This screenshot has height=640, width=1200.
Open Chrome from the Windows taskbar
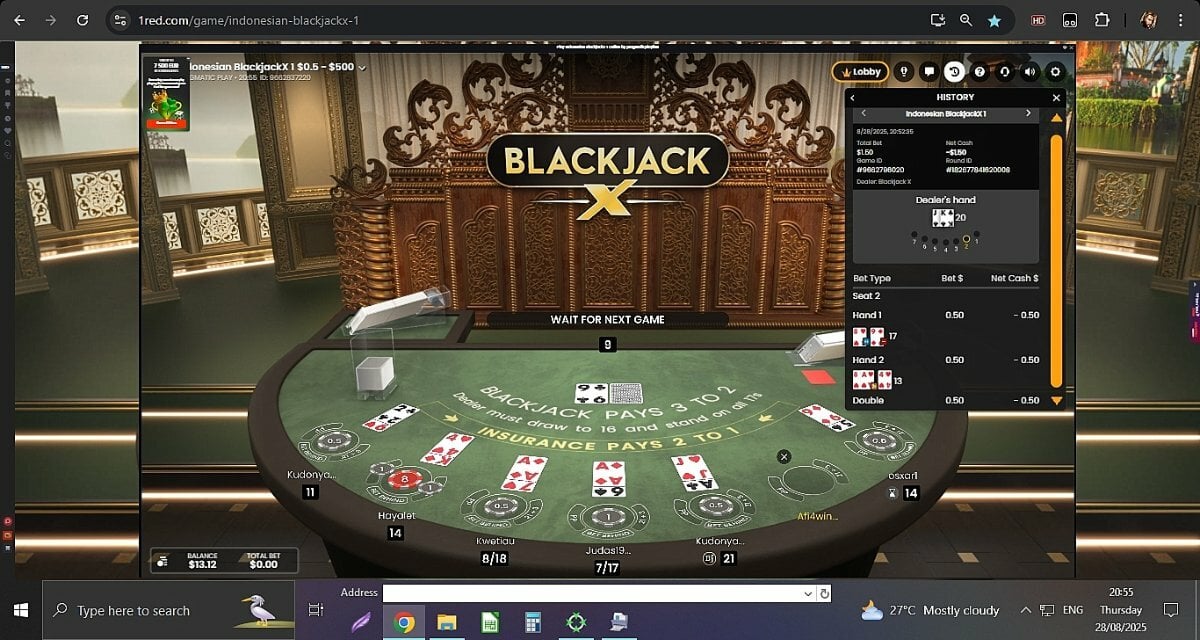pyautogui.click(x=404, y=622)
